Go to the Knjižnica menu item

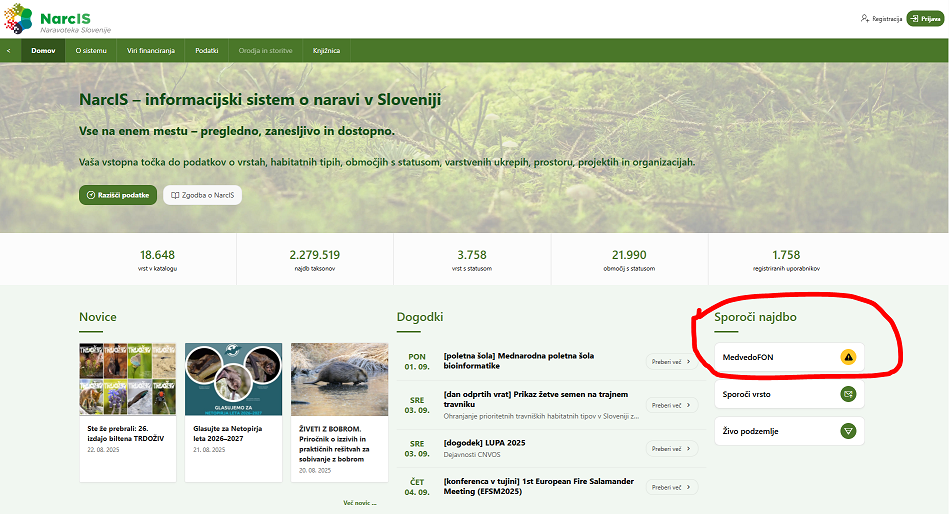[326, 50]
